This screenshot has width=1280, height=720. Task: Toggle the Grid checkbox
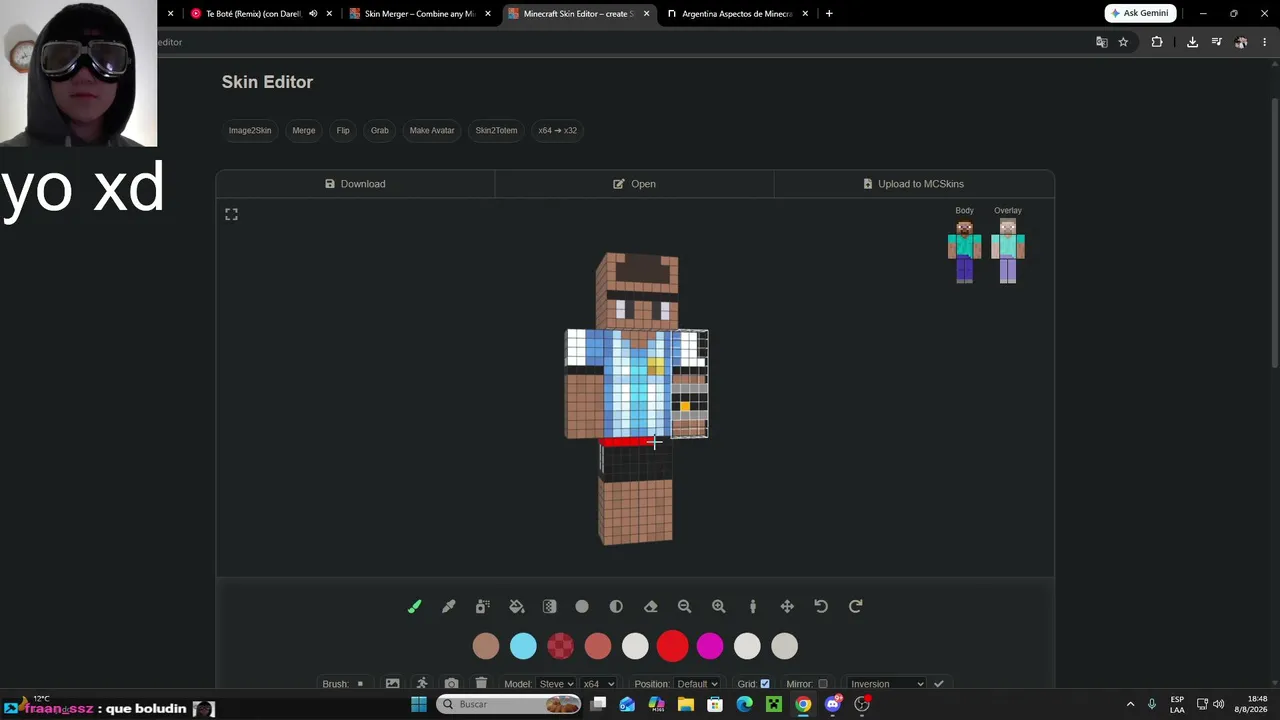tap(765, 684)
